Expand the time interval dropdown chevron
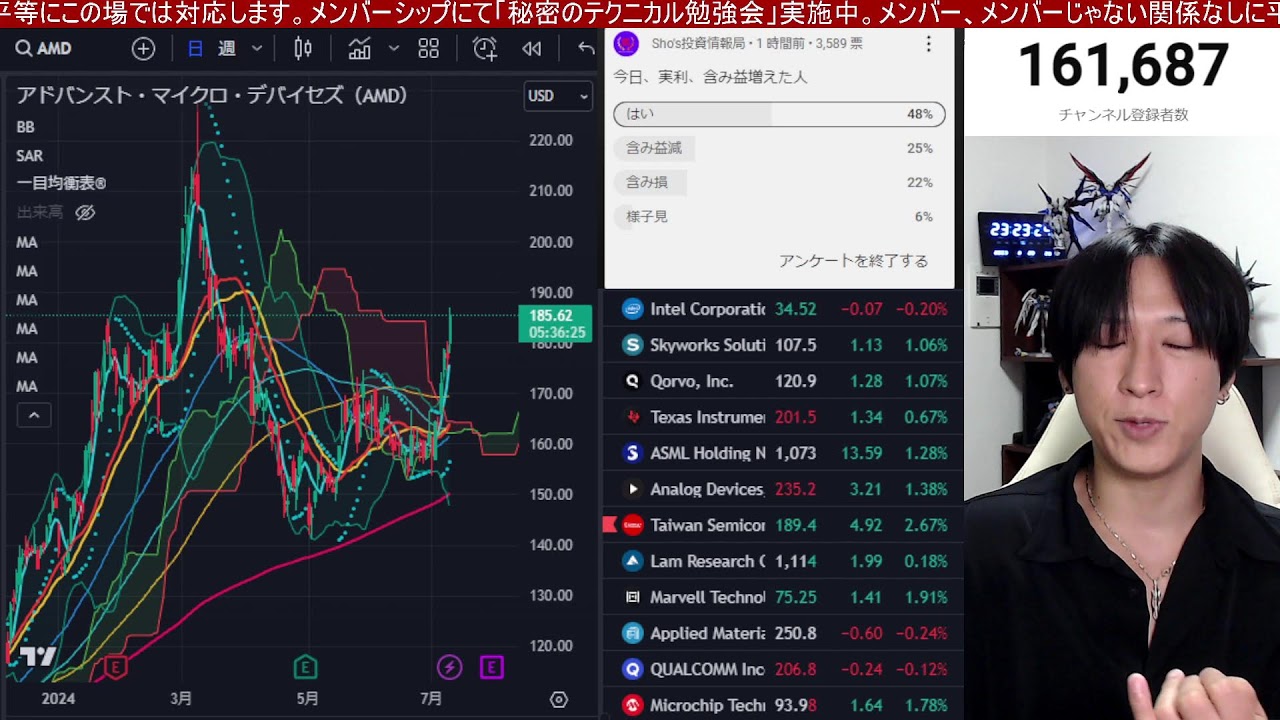 [x=257, y=48]
